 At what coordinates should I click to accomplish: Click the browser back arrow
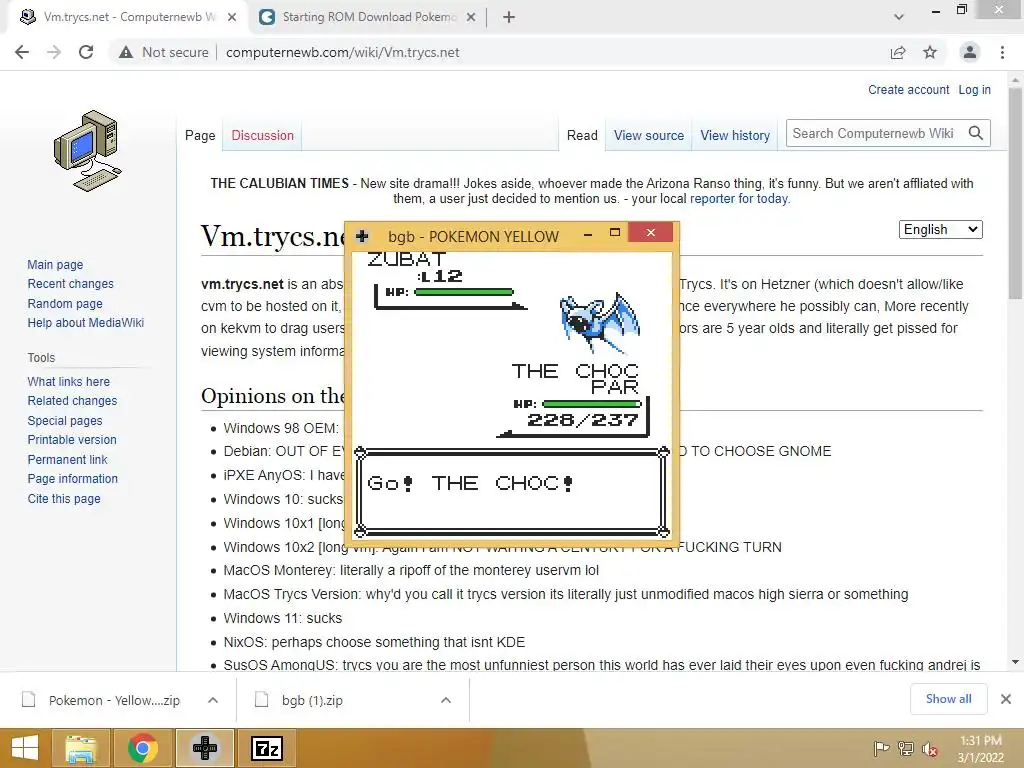click(x=22, y=52)
